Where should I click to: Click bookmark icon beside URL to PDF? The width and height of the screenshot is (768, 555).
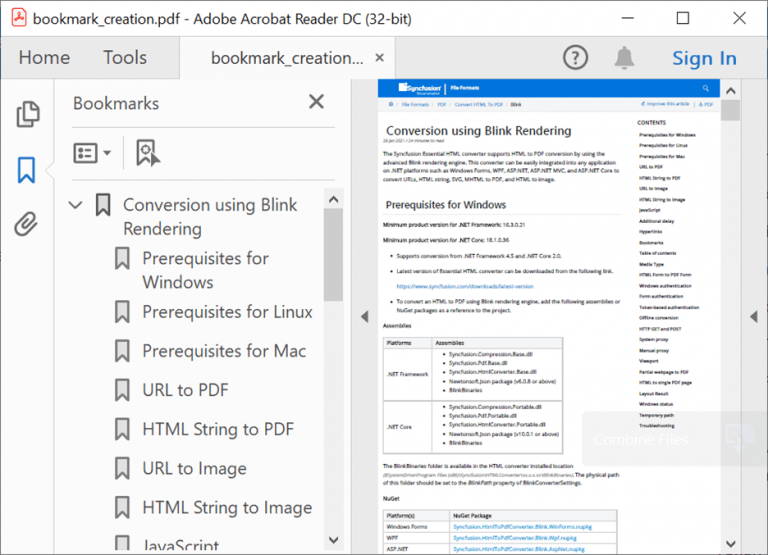(122, 390)
